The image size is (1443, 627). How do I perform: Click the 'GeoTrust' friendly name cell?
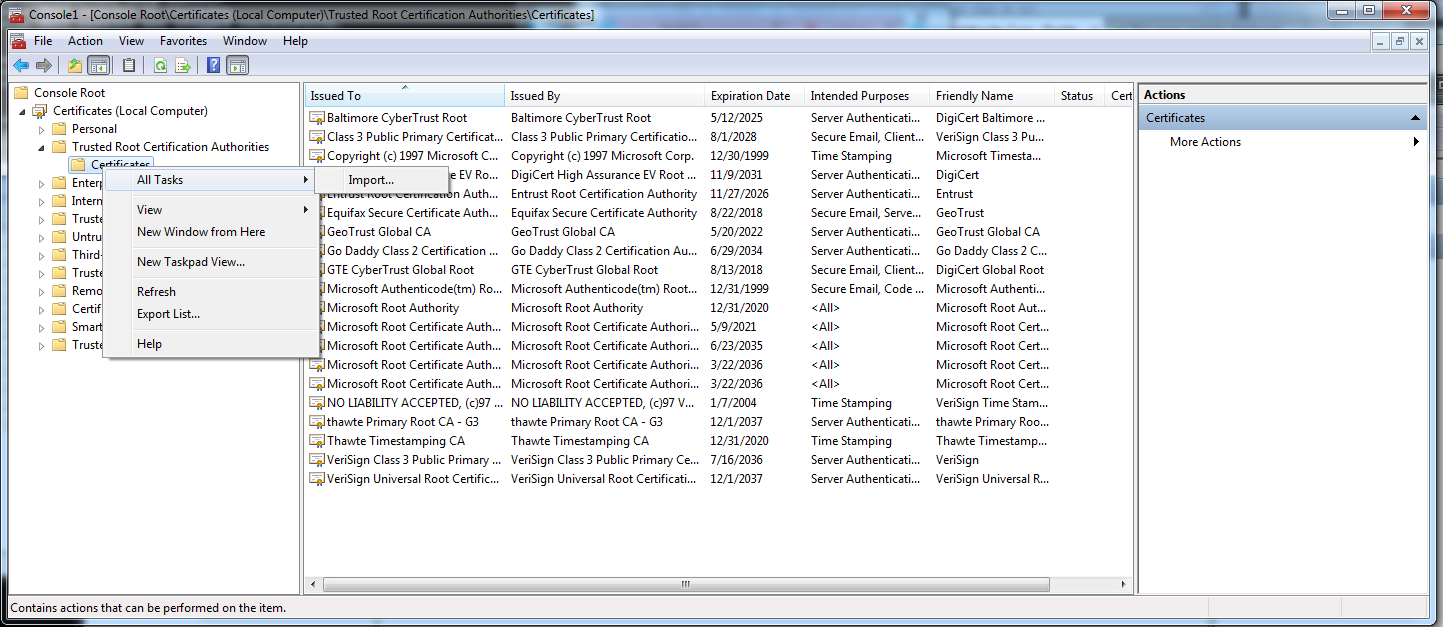pyautogui.click(x=960, y=213)
